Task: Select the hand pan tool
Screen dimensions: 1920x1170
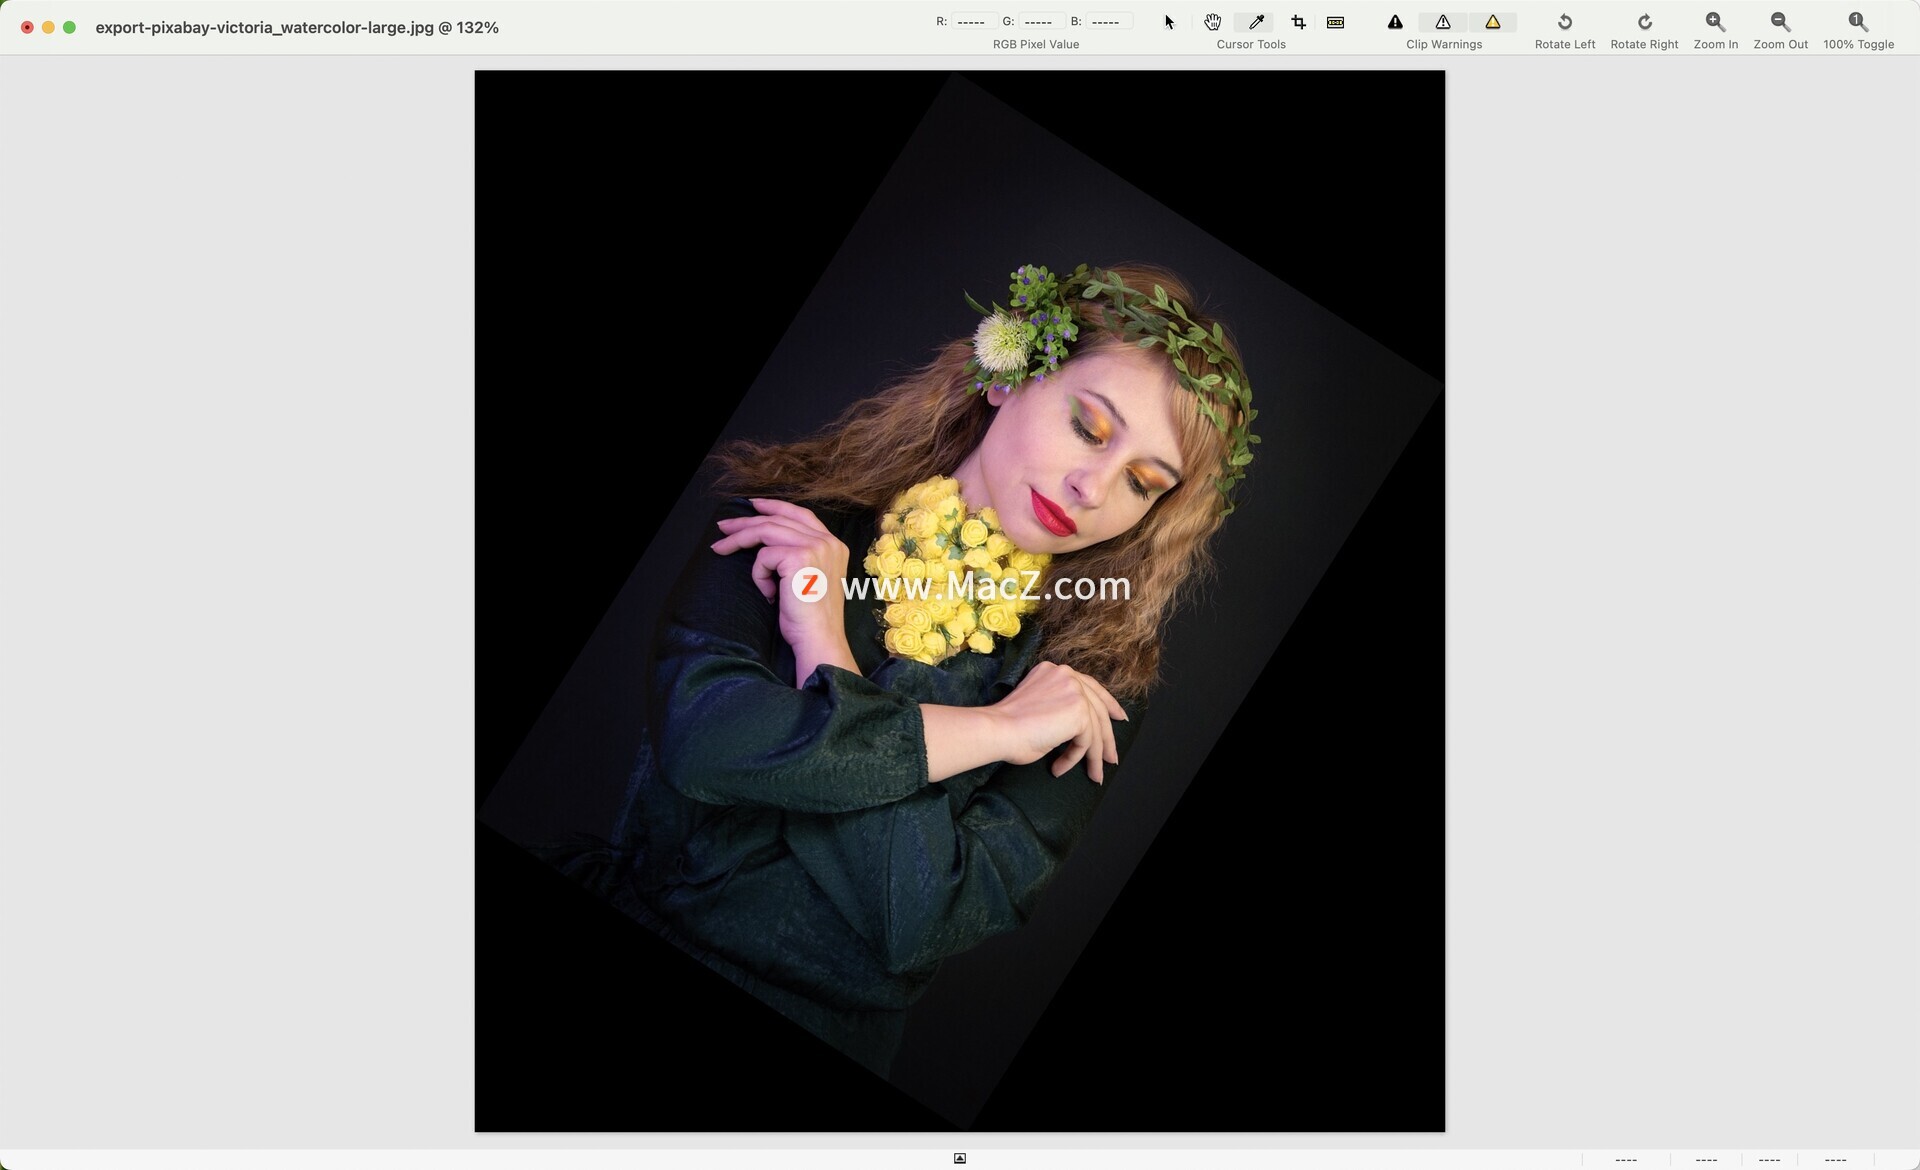Action: coord(1212,22)
